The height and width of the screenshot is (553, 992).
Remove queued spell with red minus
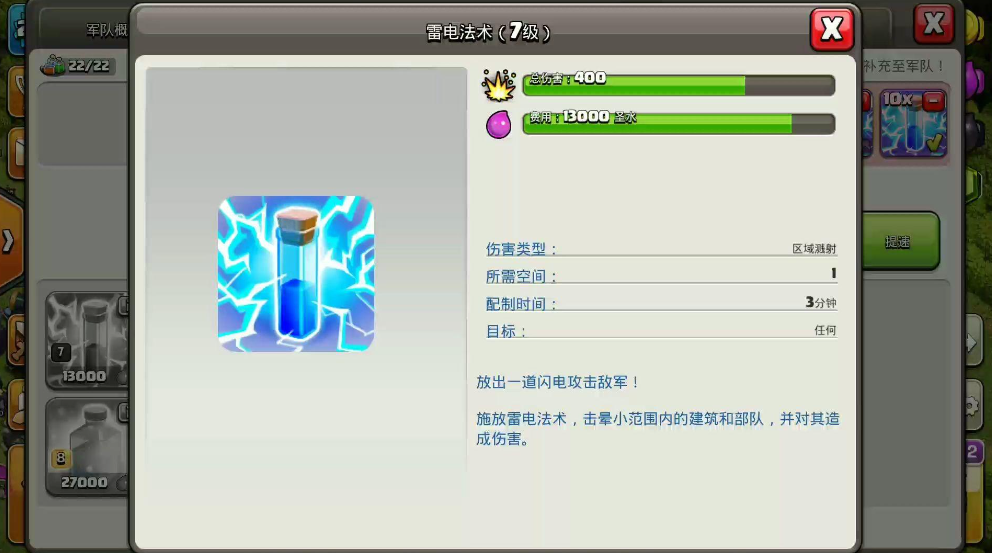(x=933, y=100)
